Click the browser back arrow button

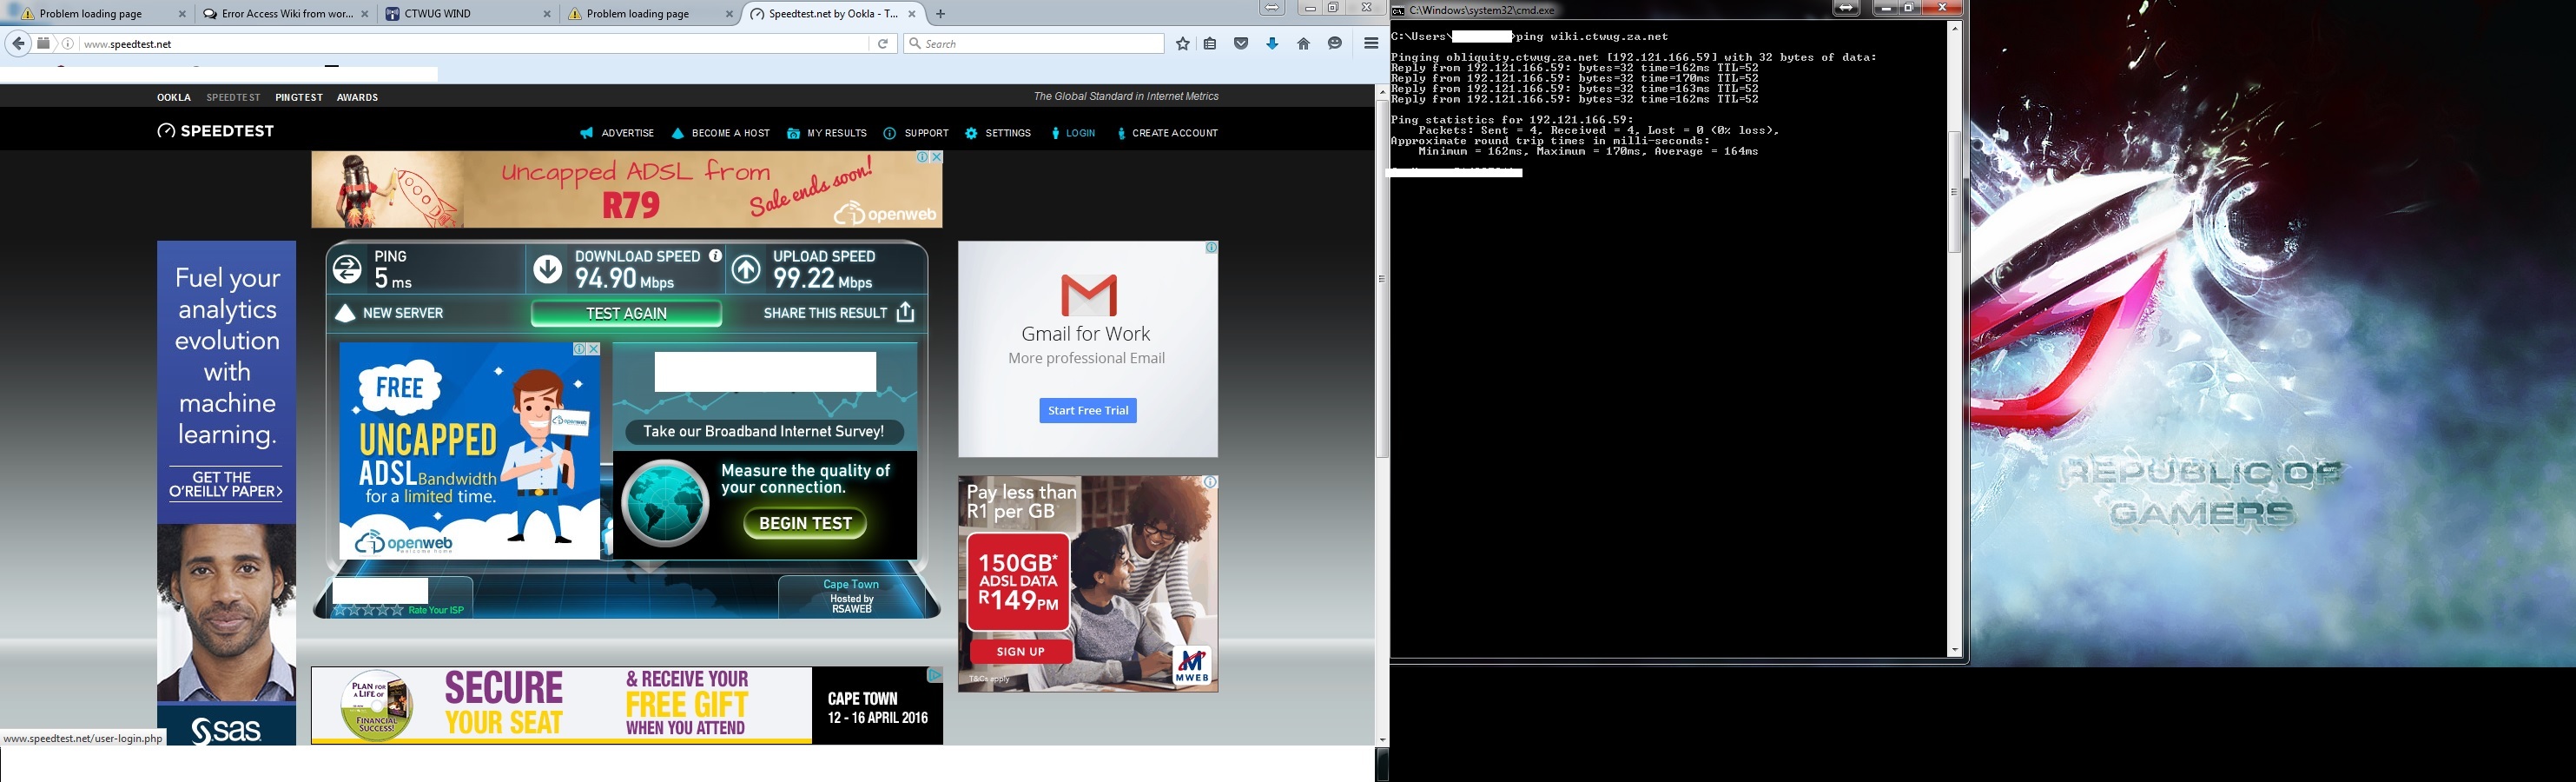pyautogui.click(x=18, y=44)
